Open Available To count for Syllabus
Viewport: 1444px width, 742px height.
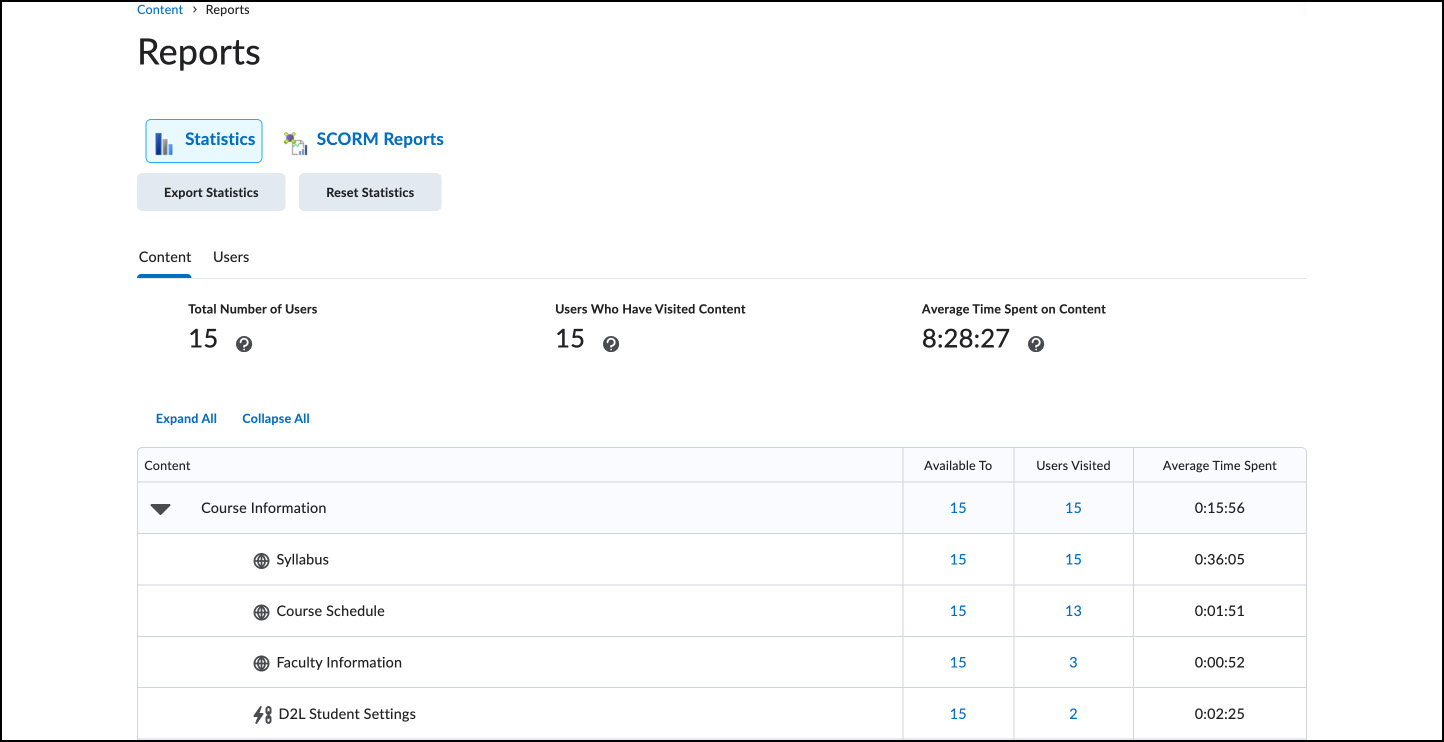pos(958,560)
